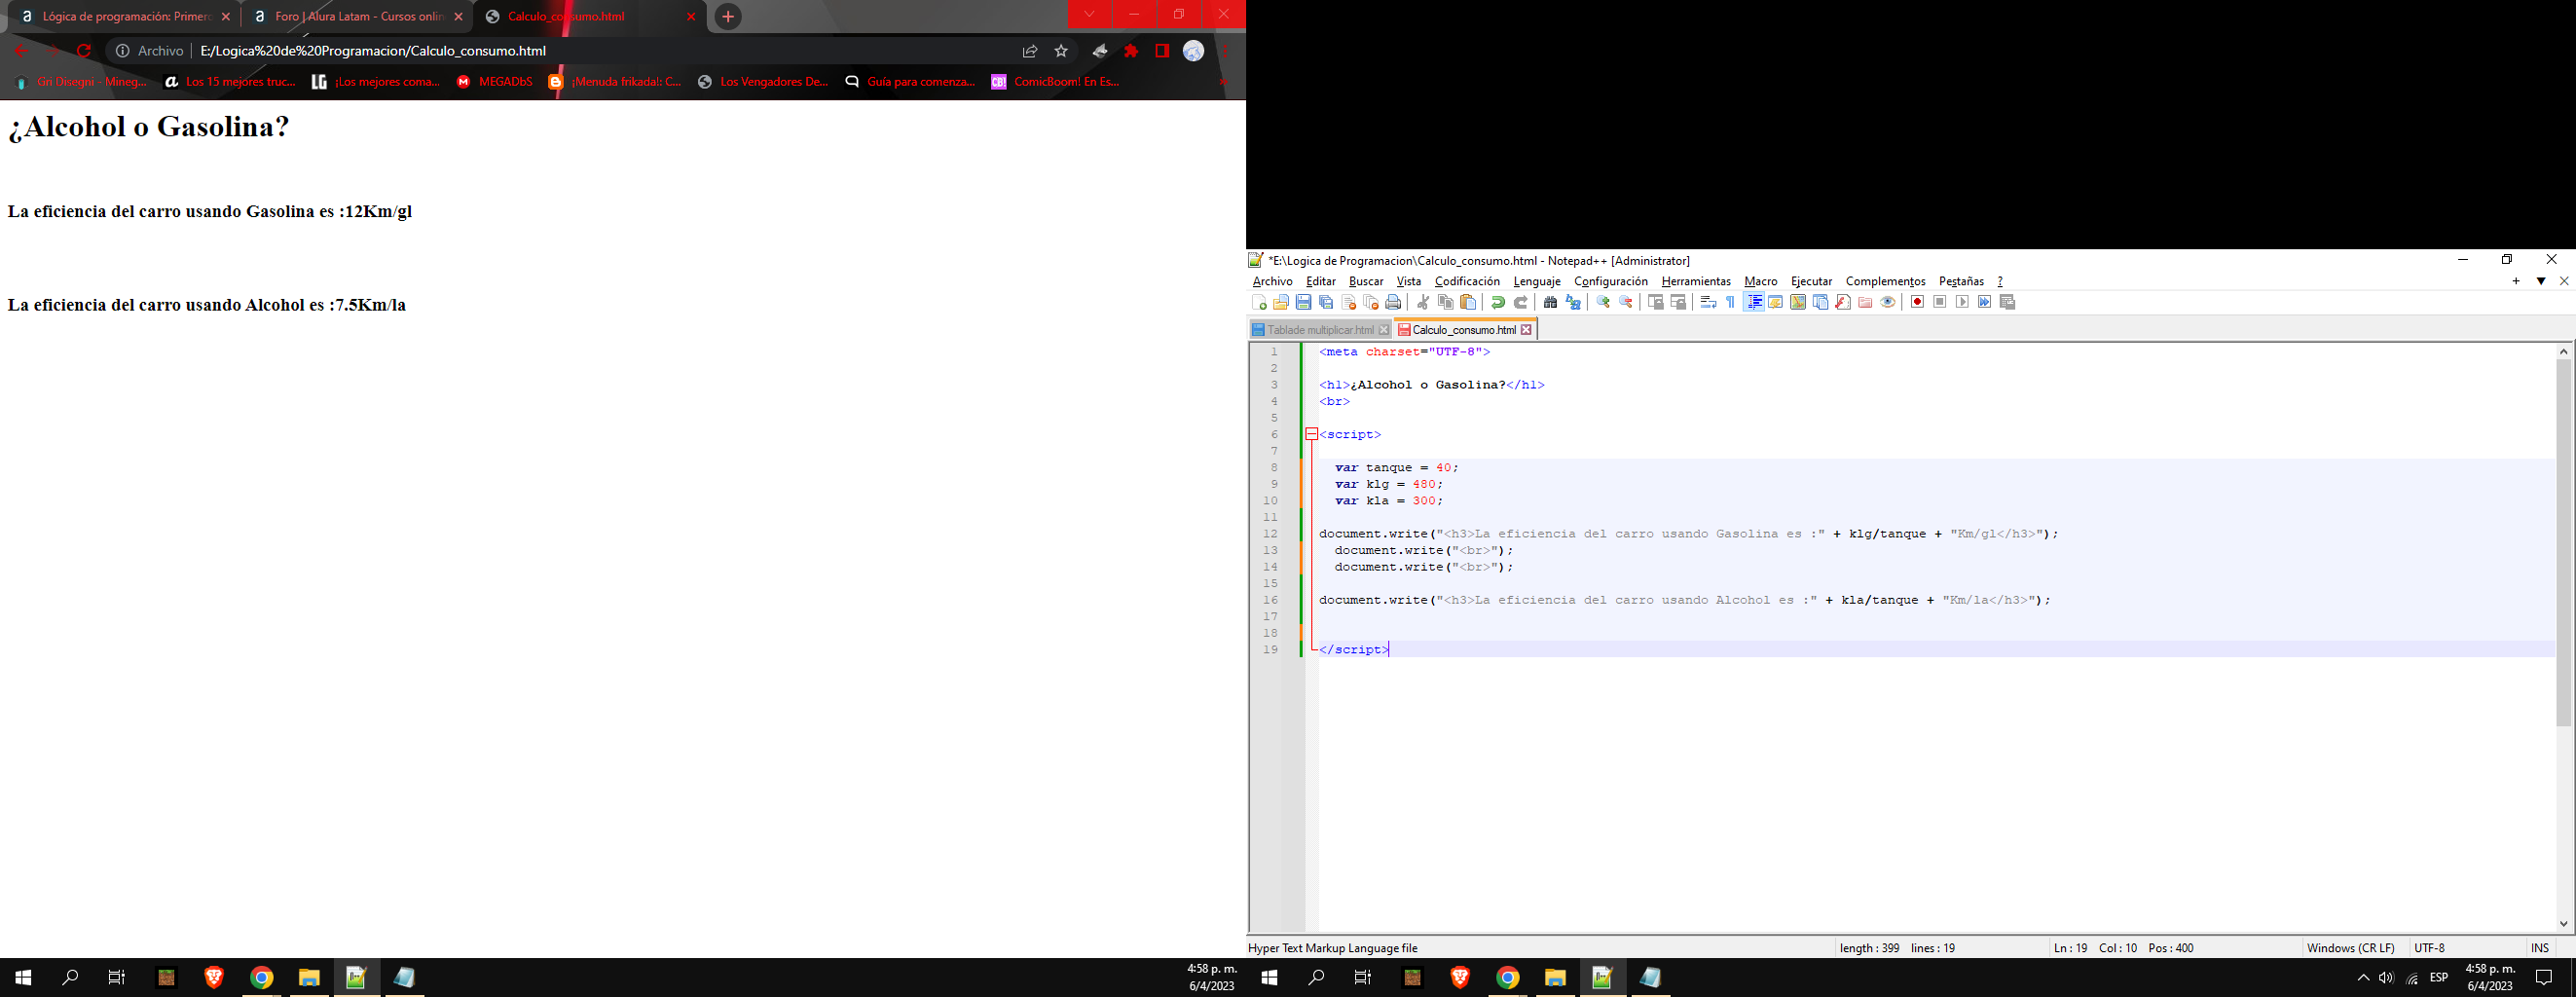Open the Complementos menu

(x=1885, y=281)
